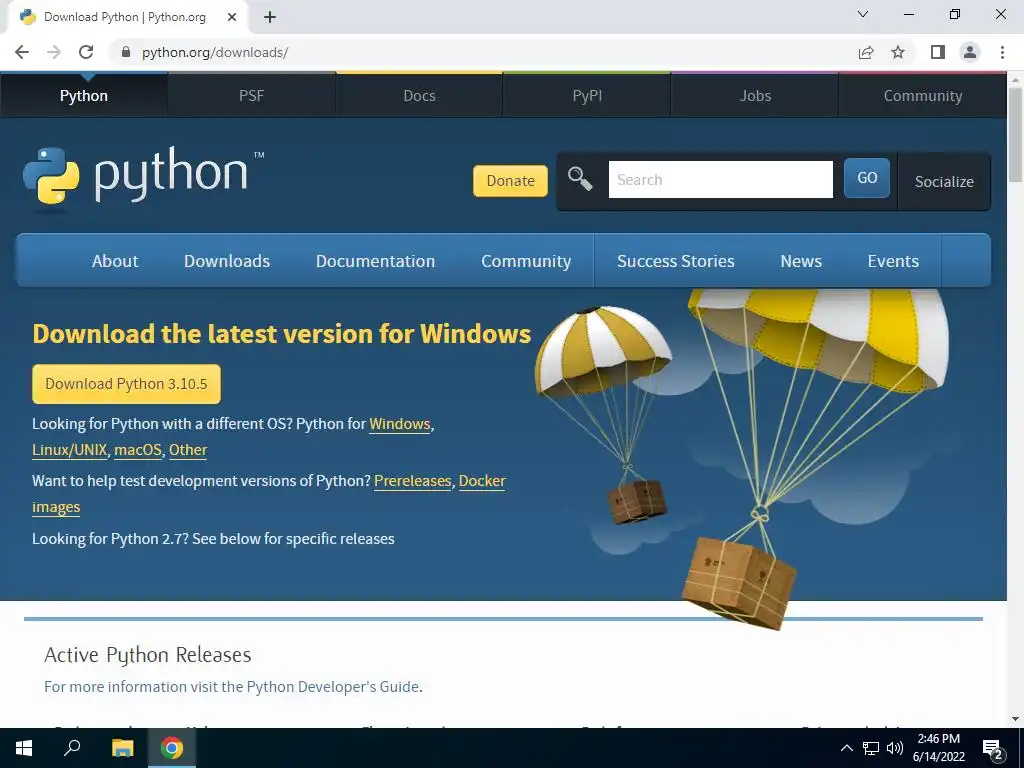Open the Success Stories menu
Image resolution: width=1024 pixels, height=768 pixels.
tap(676, 261)
